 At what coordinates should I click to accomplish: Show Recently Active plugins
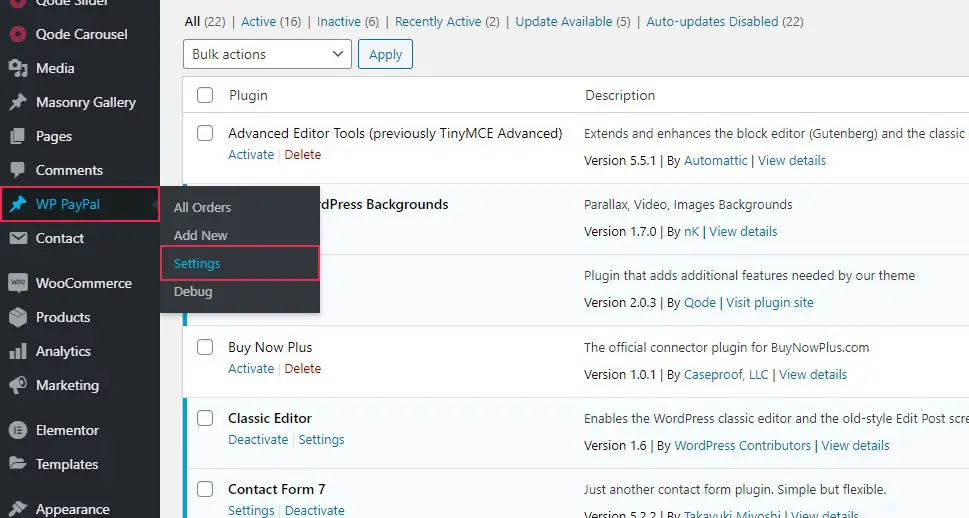(447, 22)
